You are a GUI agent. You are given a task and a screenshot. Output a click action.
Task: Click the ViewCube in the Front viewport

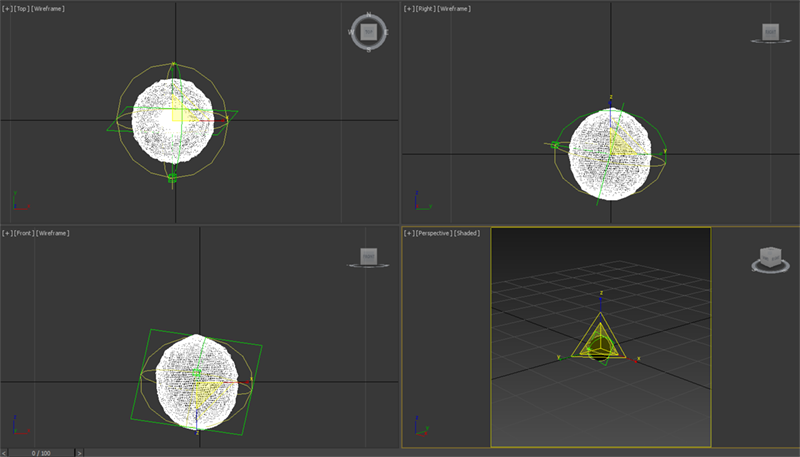coord(368,257)
